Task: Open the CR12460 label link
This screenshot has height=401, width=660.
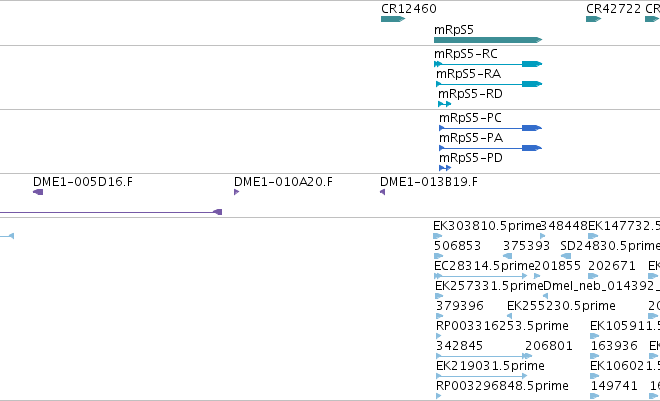Action: point(409,9)
